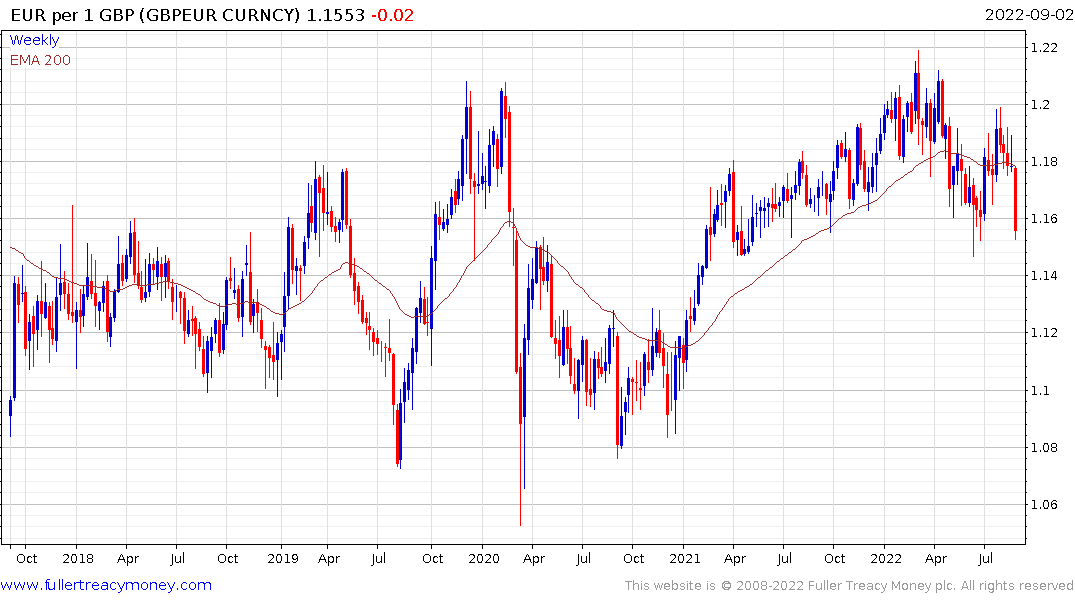Click the red change value -0.02
The image size is (1075, 600).
(x=393, y=15)
